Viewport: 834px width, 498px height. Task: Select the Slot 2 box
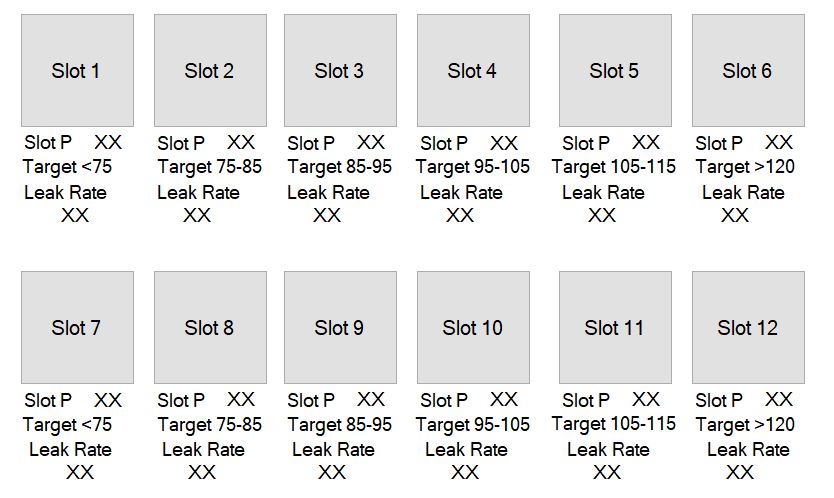210,70
